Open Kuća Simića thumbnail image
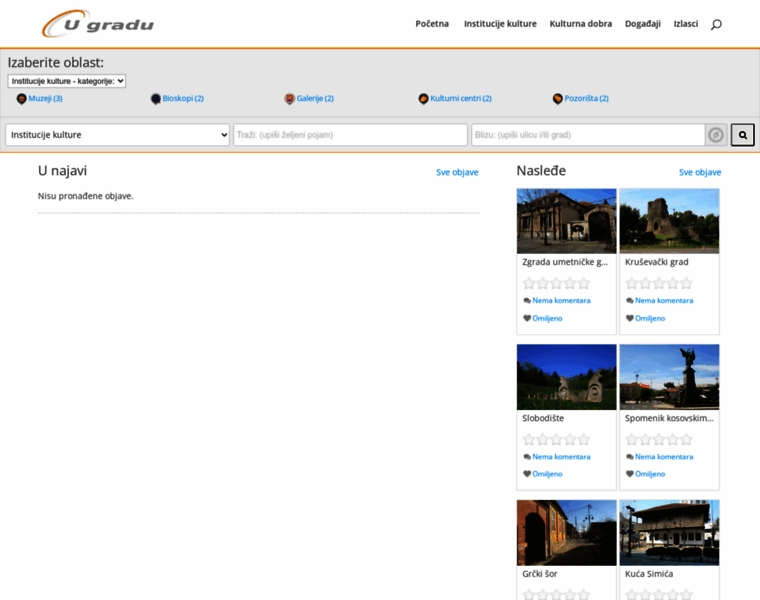This screenshot has width=760, height=600. point(669,533)
